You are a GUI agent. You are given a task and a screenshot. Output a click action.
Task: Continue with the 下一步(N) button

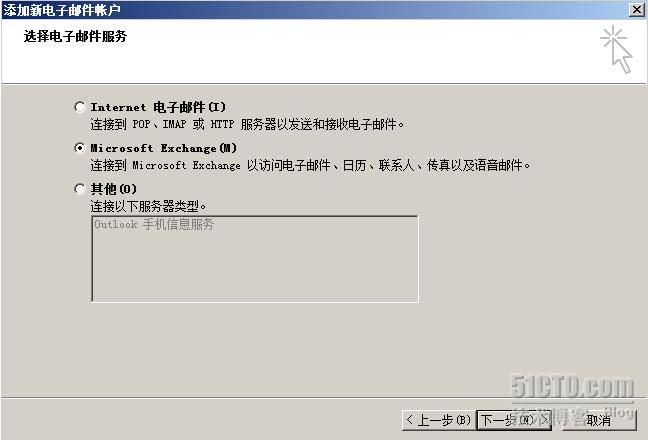tap(514, 420)
